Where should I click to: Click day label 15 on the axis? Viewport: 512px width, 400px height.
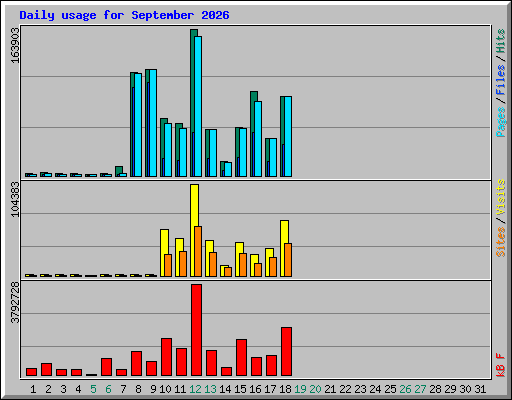(240, 389)
